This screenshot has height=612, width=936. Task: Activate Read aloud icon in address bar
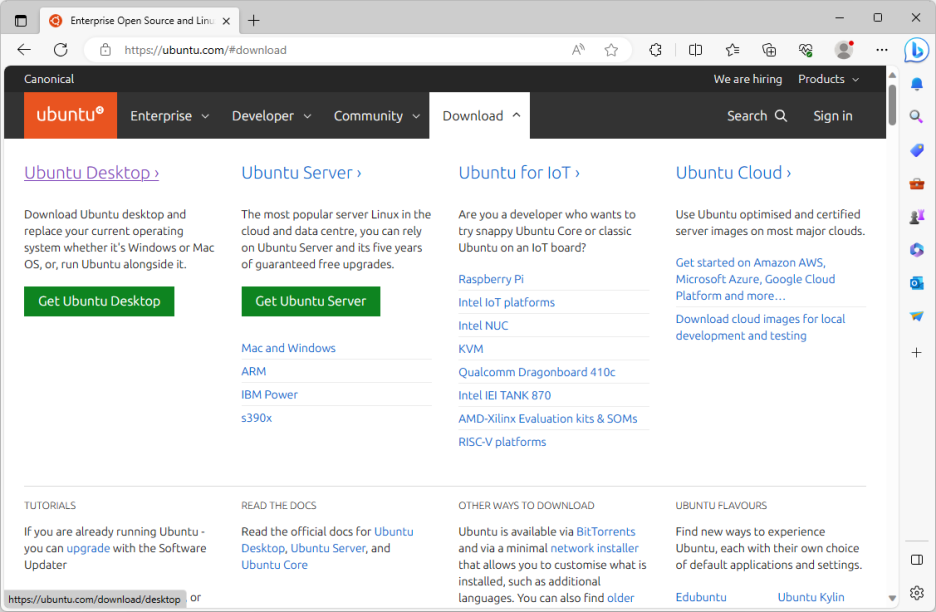click(x=578, y=50)
